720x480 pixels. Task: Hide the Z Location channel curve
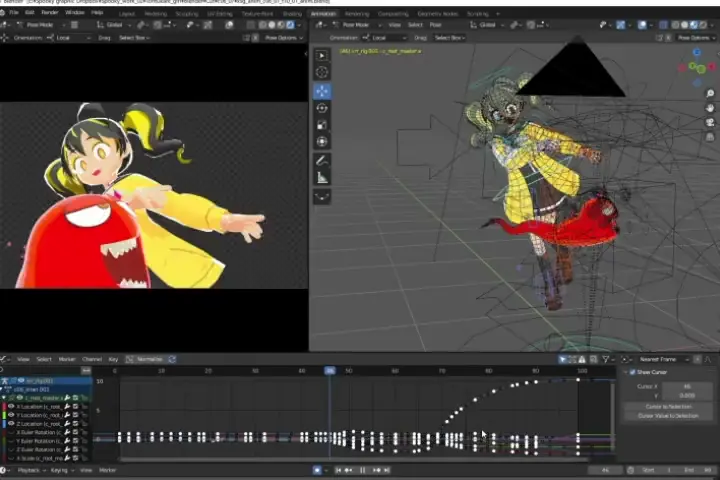point(11,424)
